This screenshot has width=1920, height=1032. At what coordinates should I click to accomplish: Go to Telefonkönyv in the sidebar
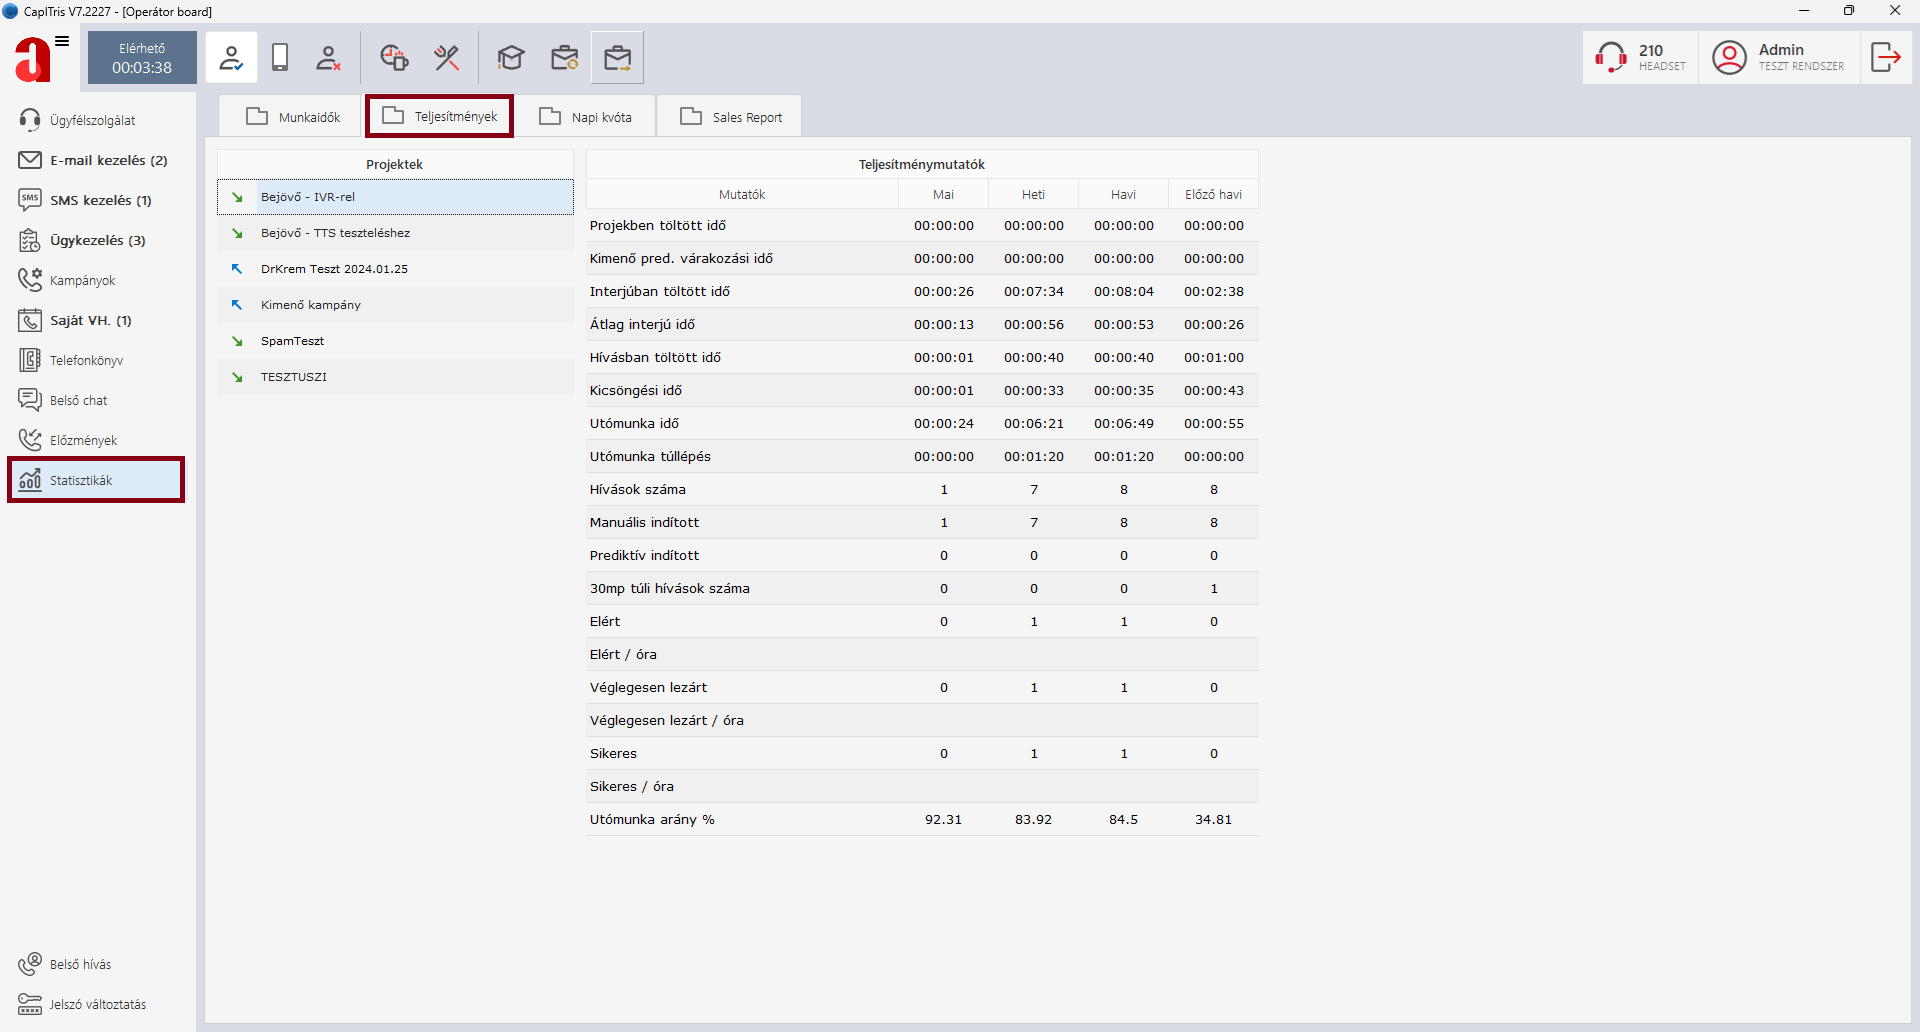(86, 360)
